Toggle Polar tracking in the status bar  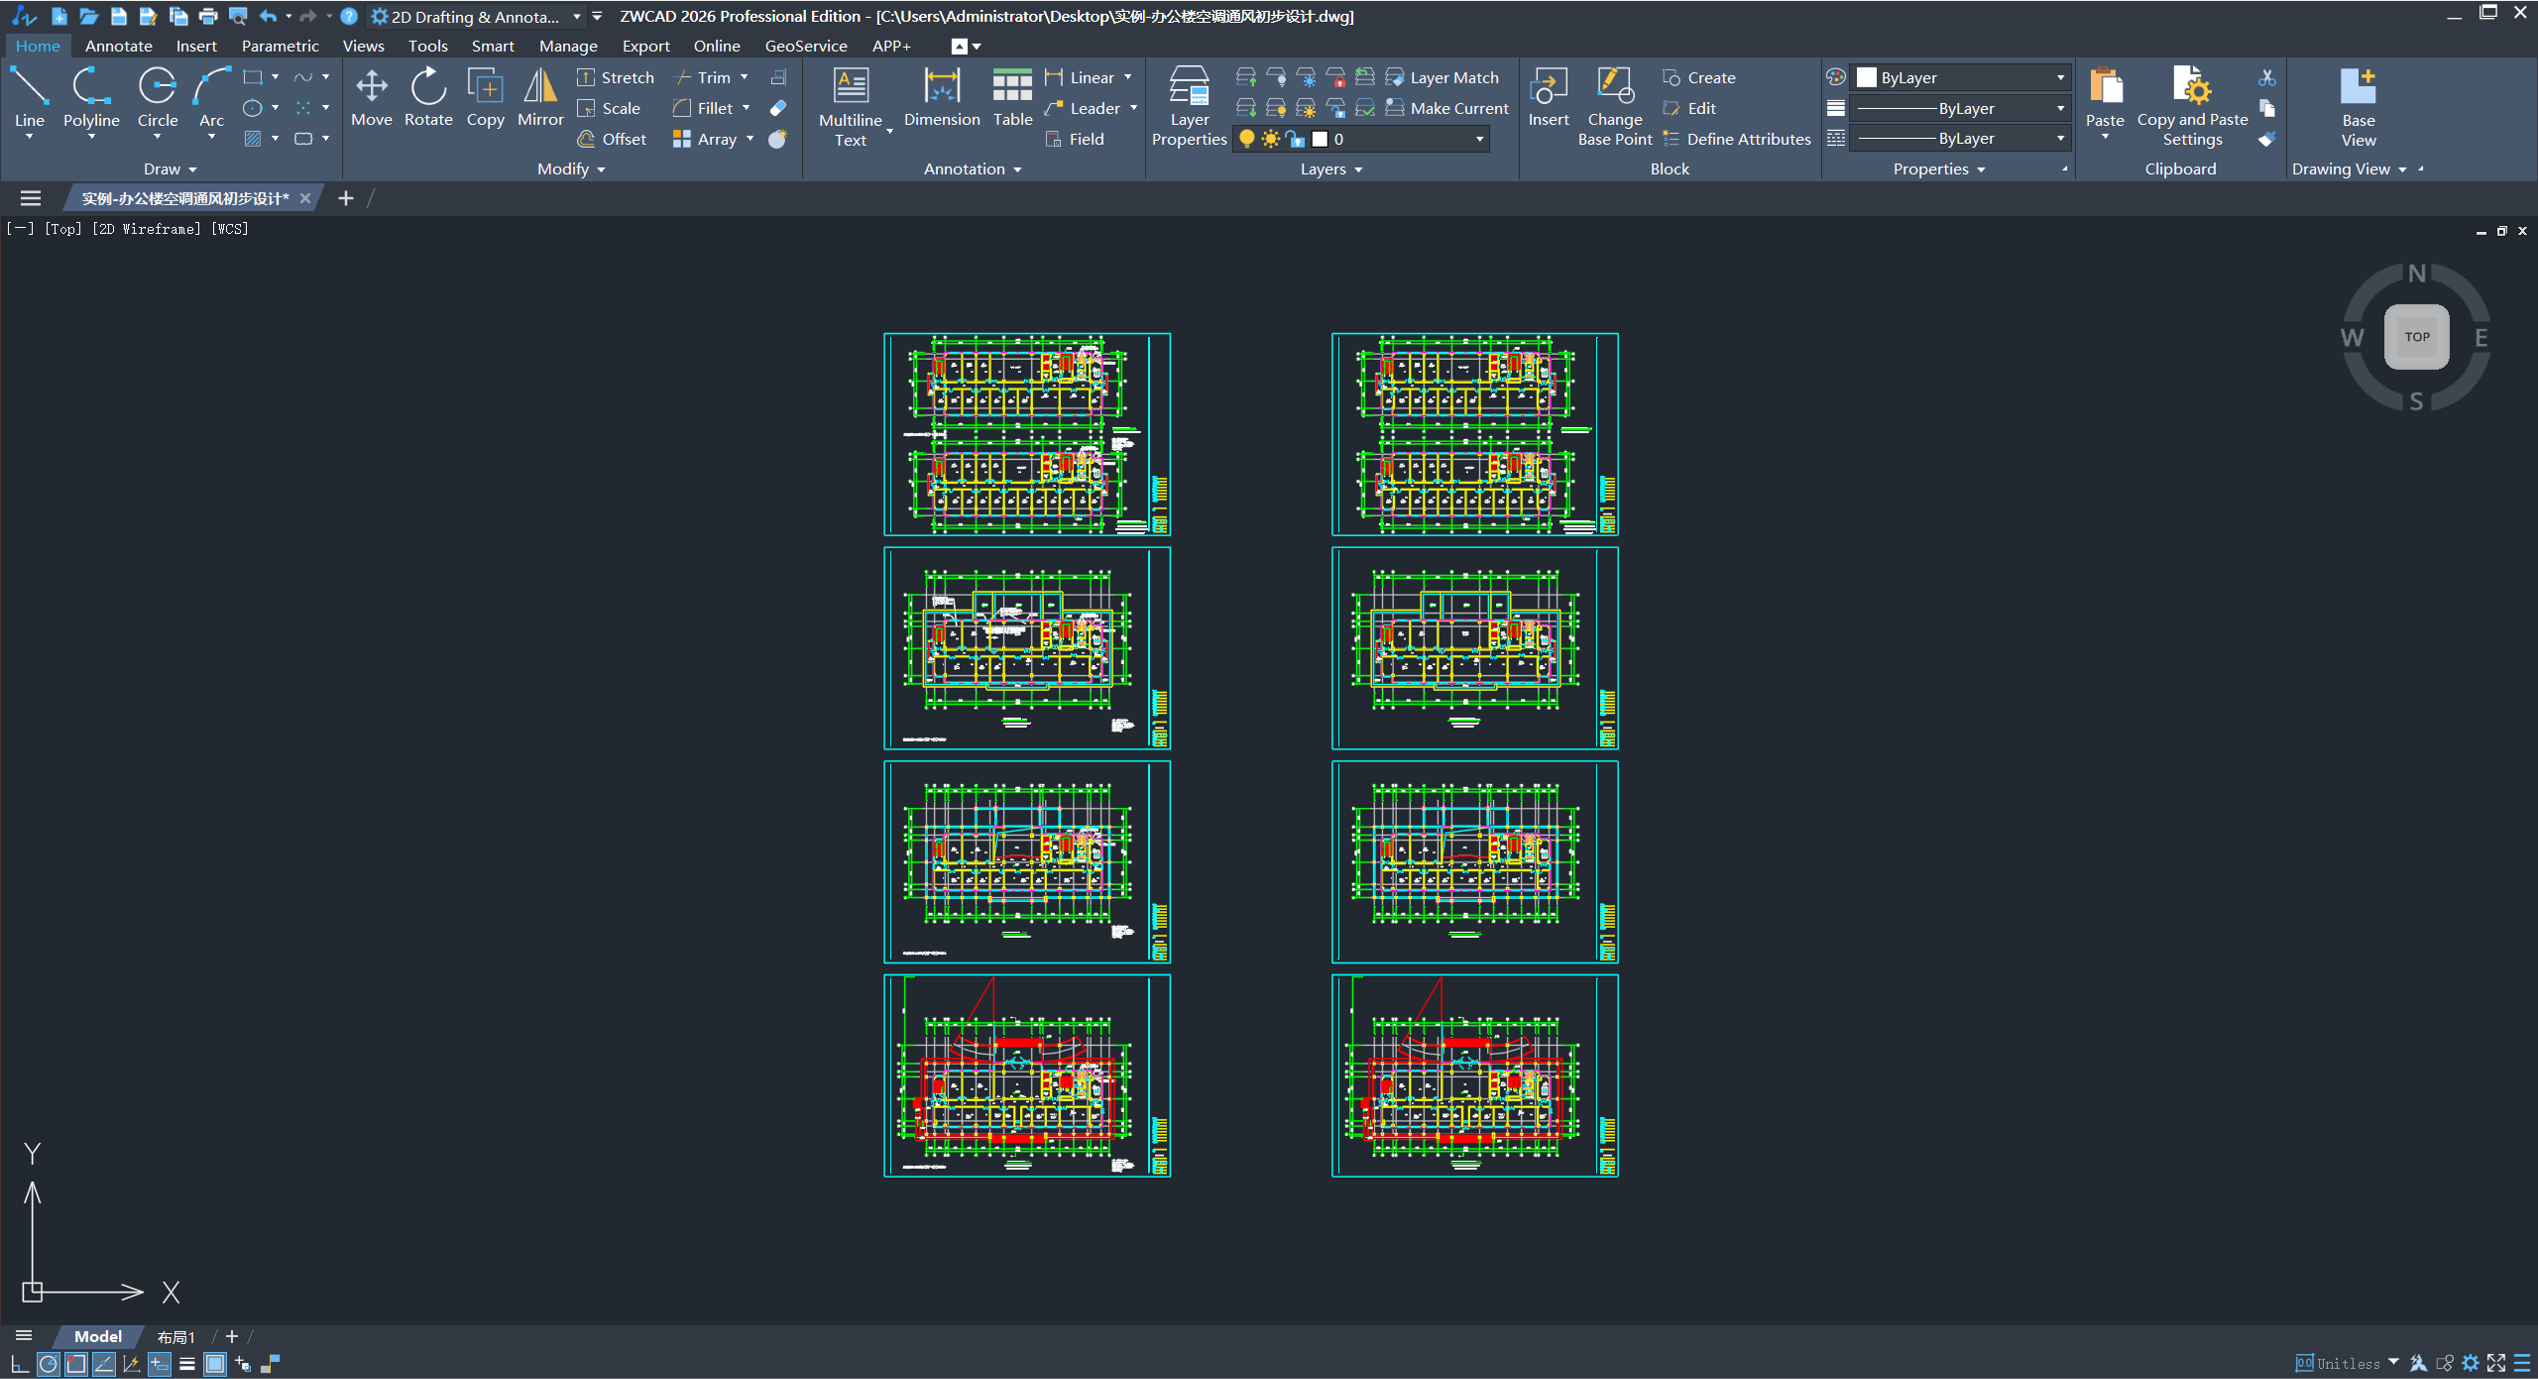click(48, 1363)
